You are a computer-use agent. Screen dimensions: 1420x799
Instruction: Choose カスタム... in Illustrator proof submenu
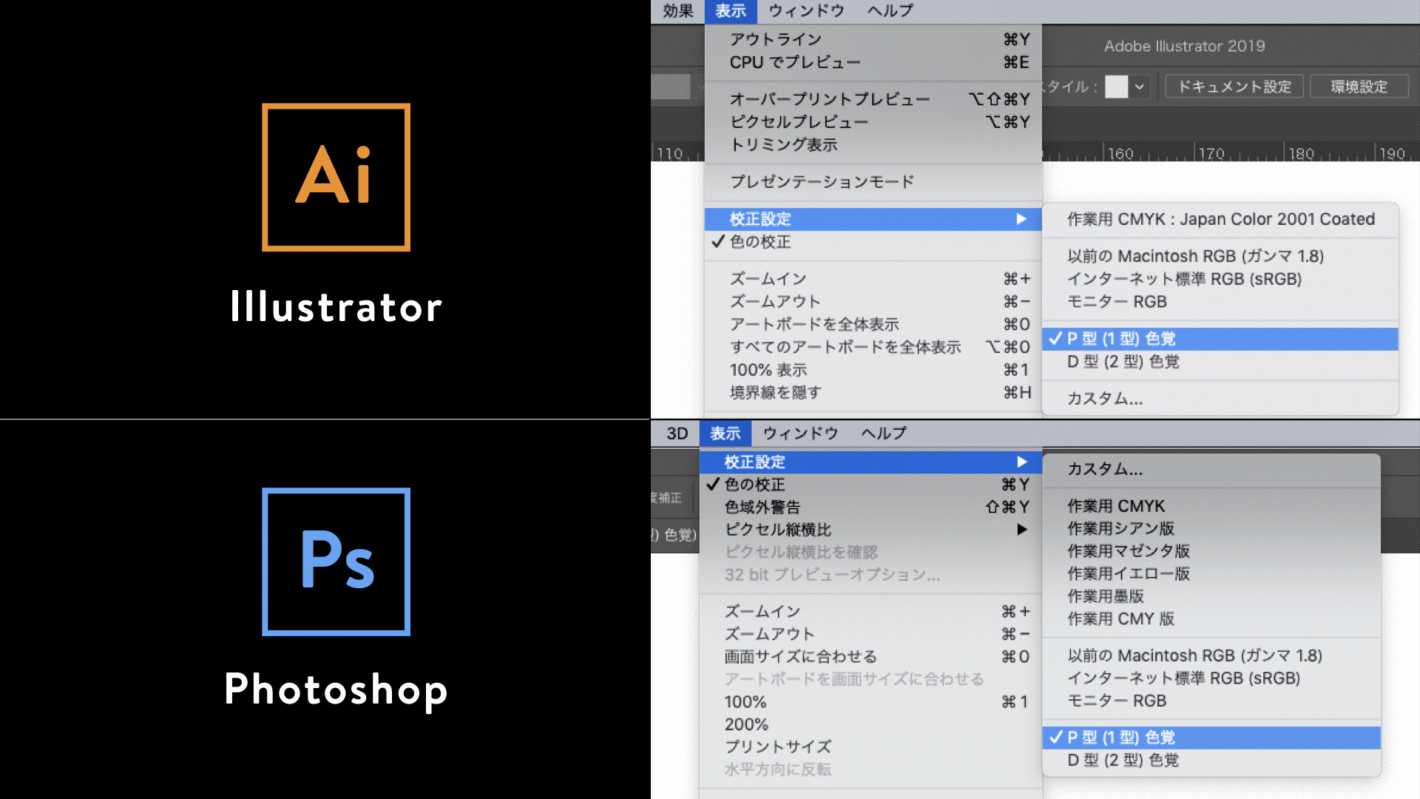click(1220, 398)
